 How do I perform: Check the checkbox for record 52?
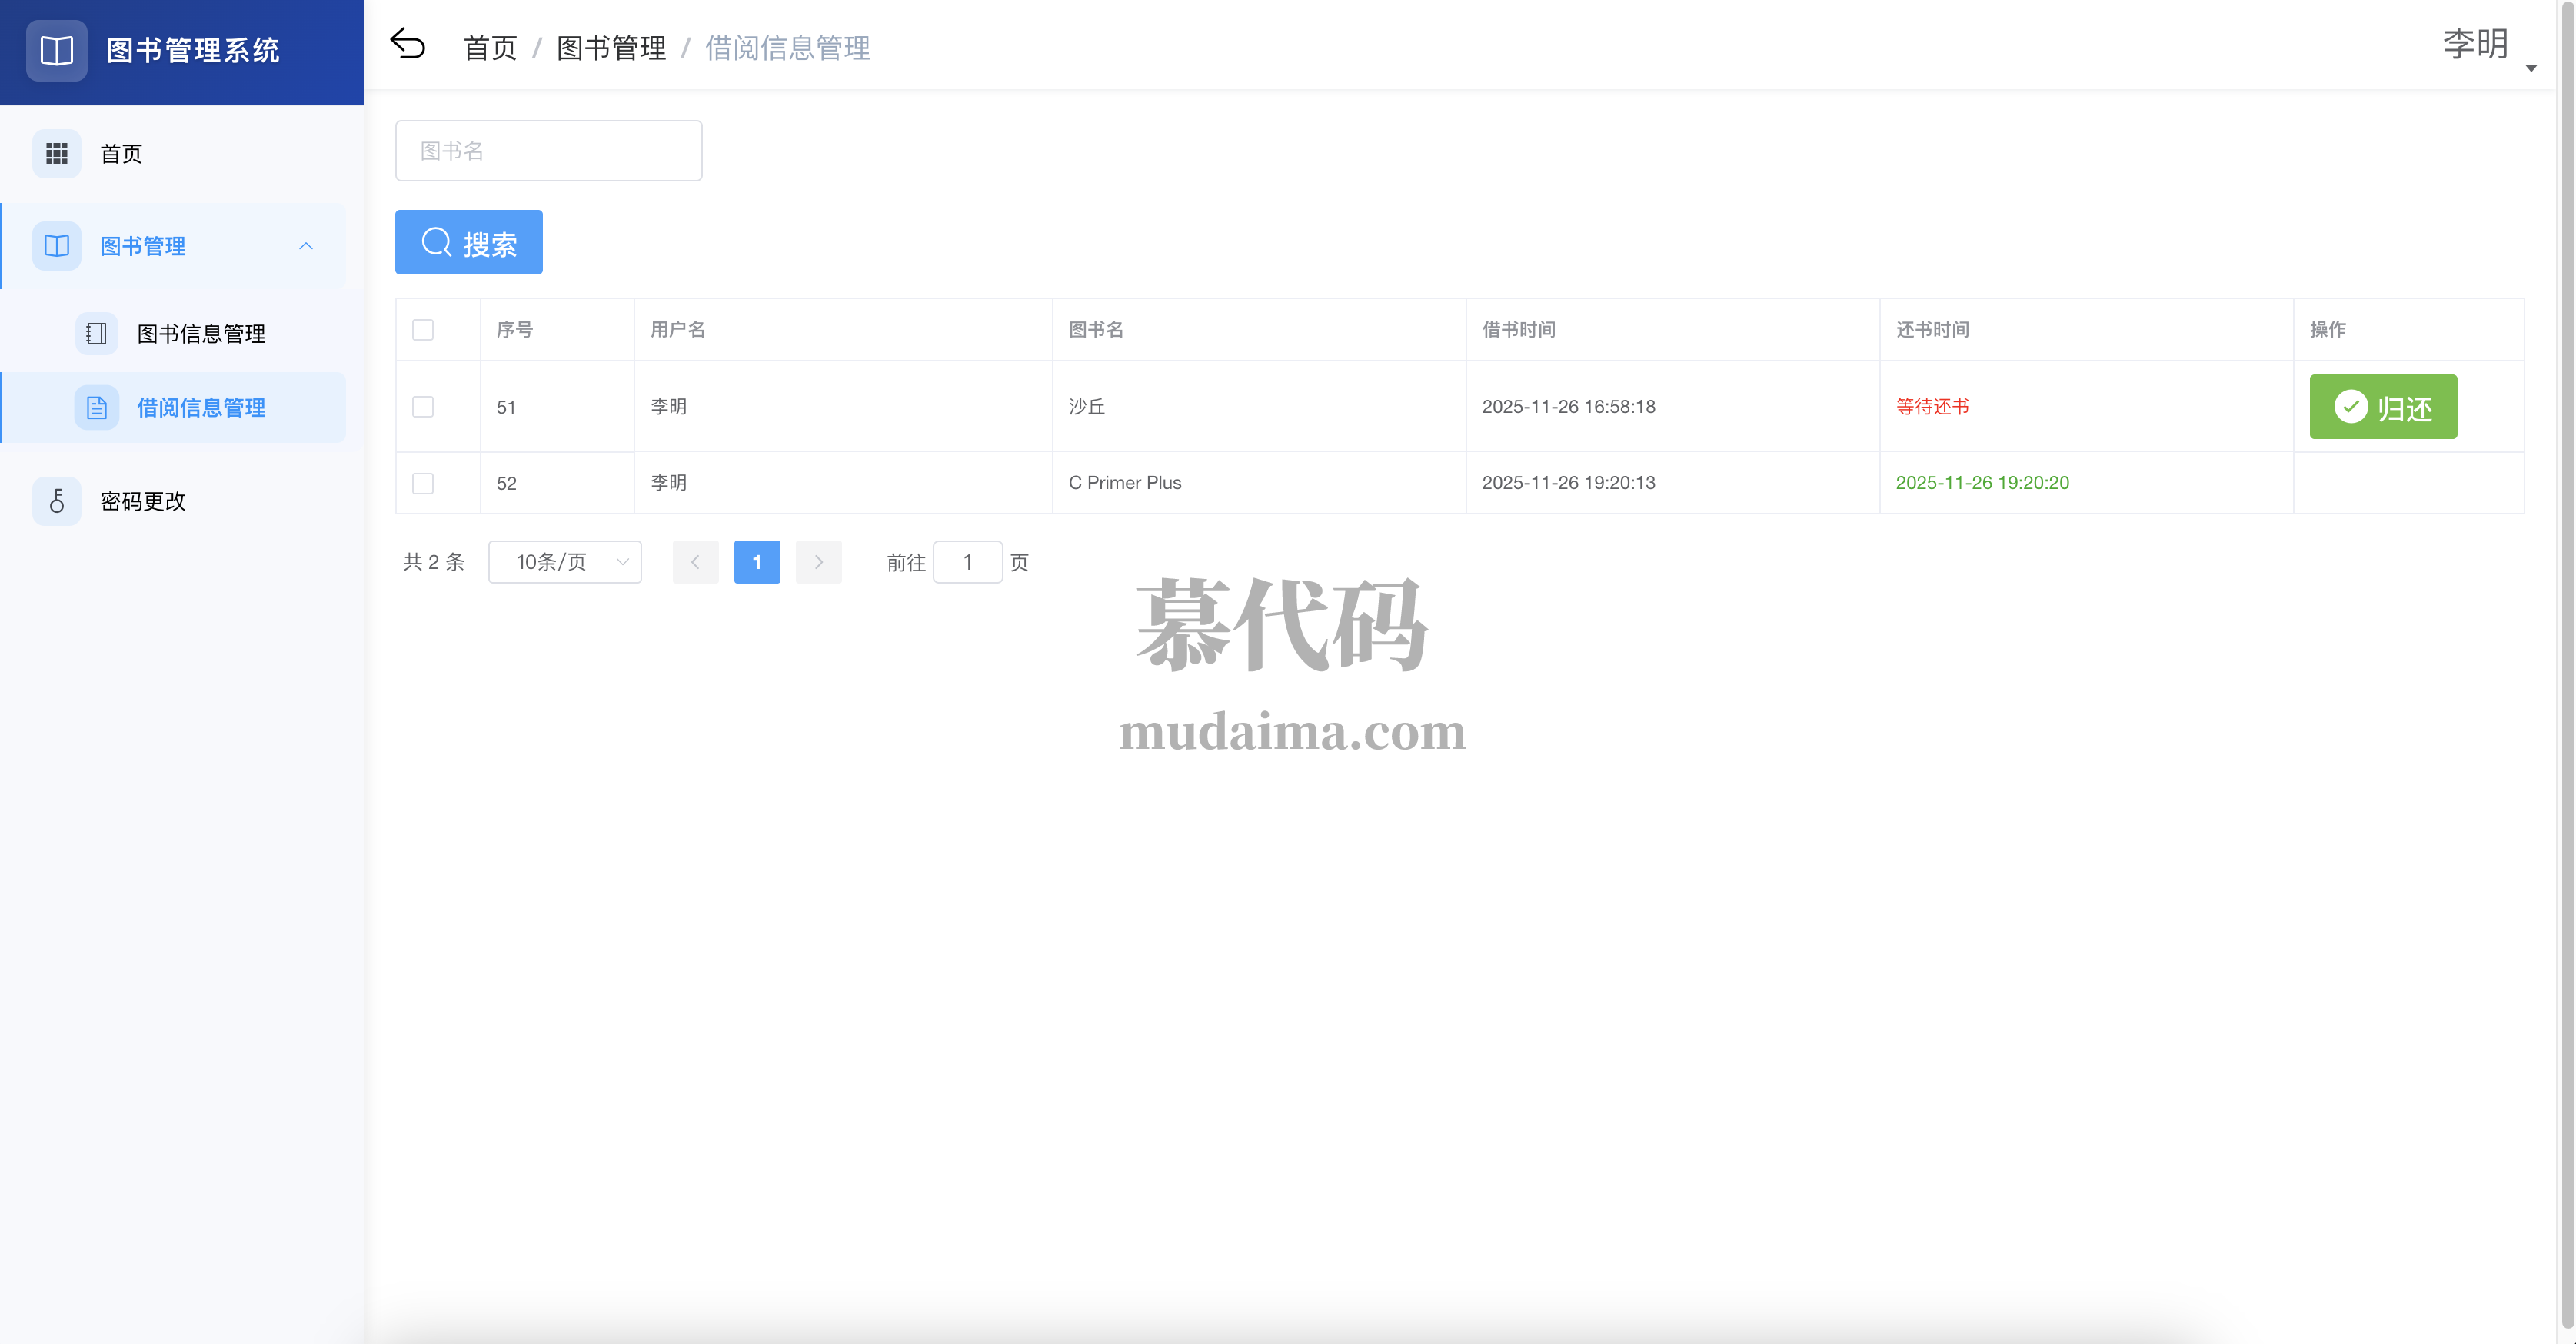(422, 483)
